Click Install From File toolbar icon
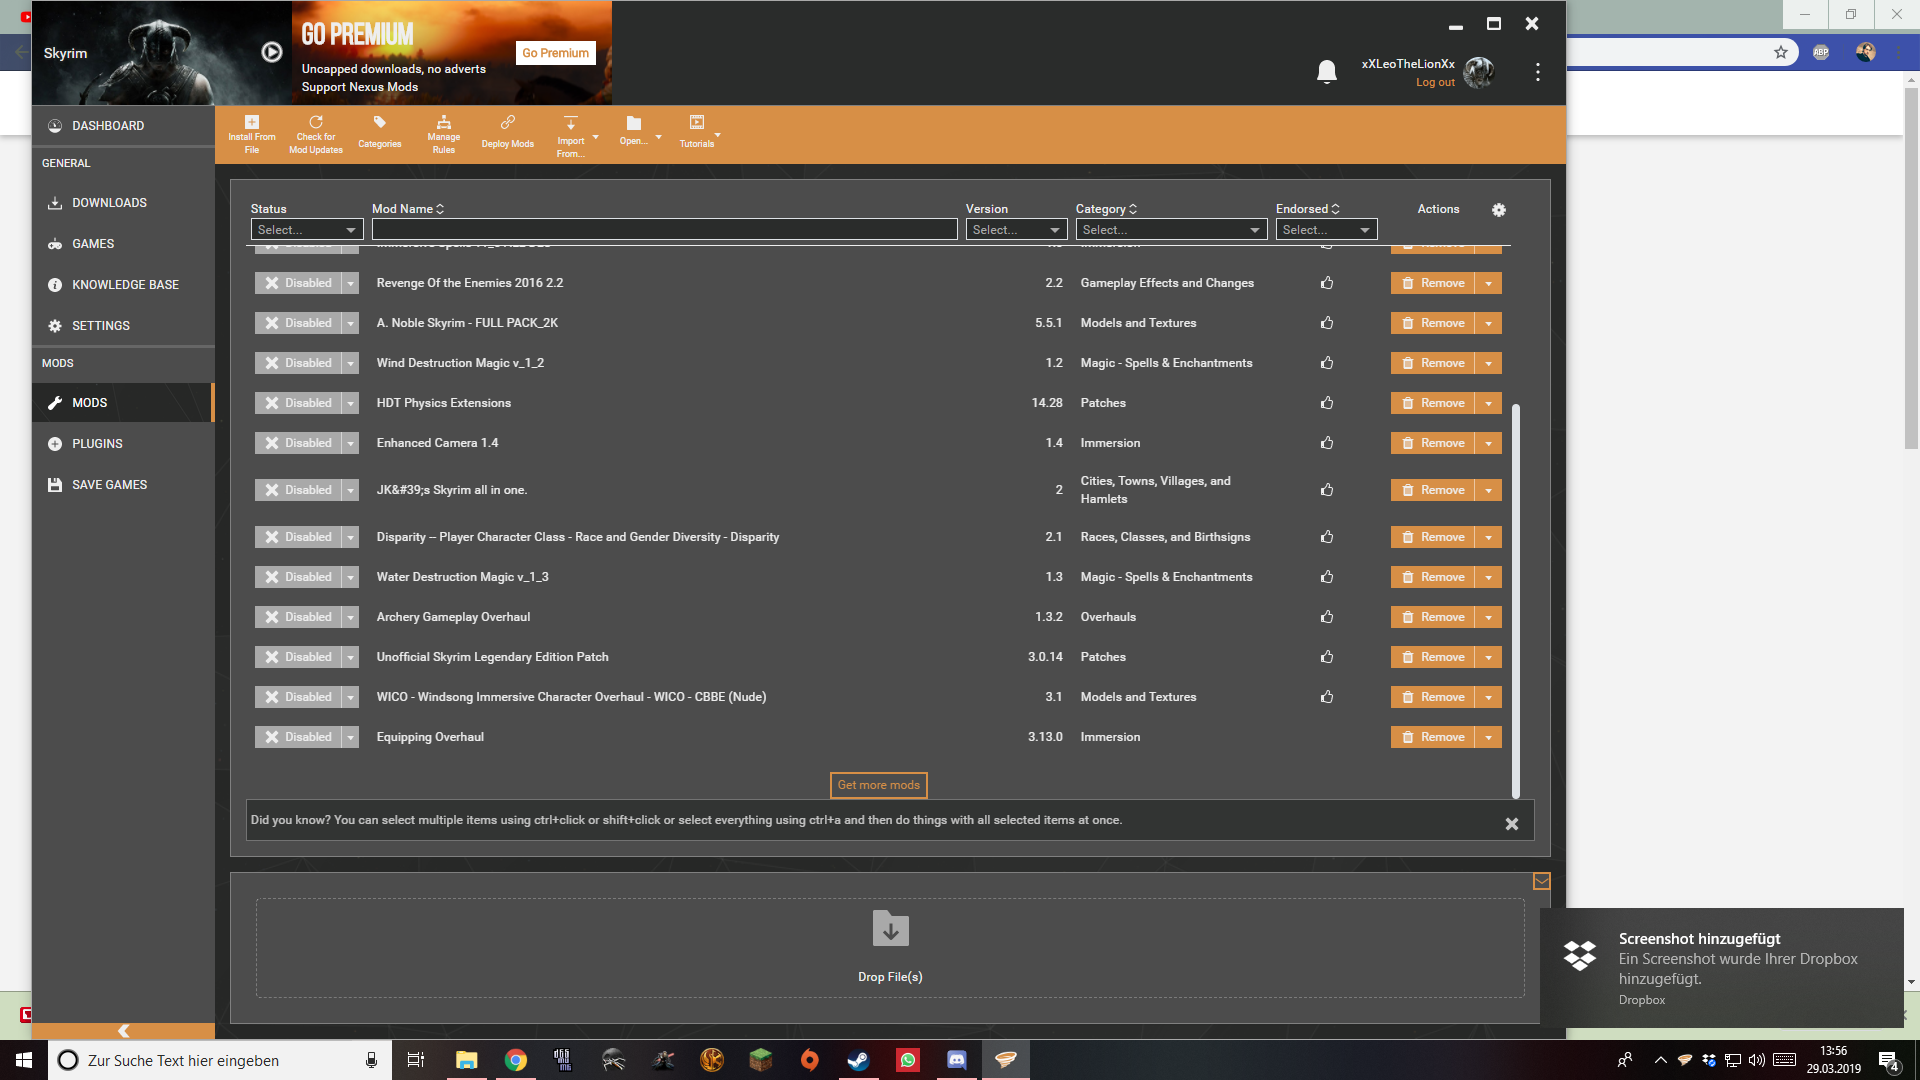The width and height of the screenshot is (1920, 1080). click(x=251, y=134)
